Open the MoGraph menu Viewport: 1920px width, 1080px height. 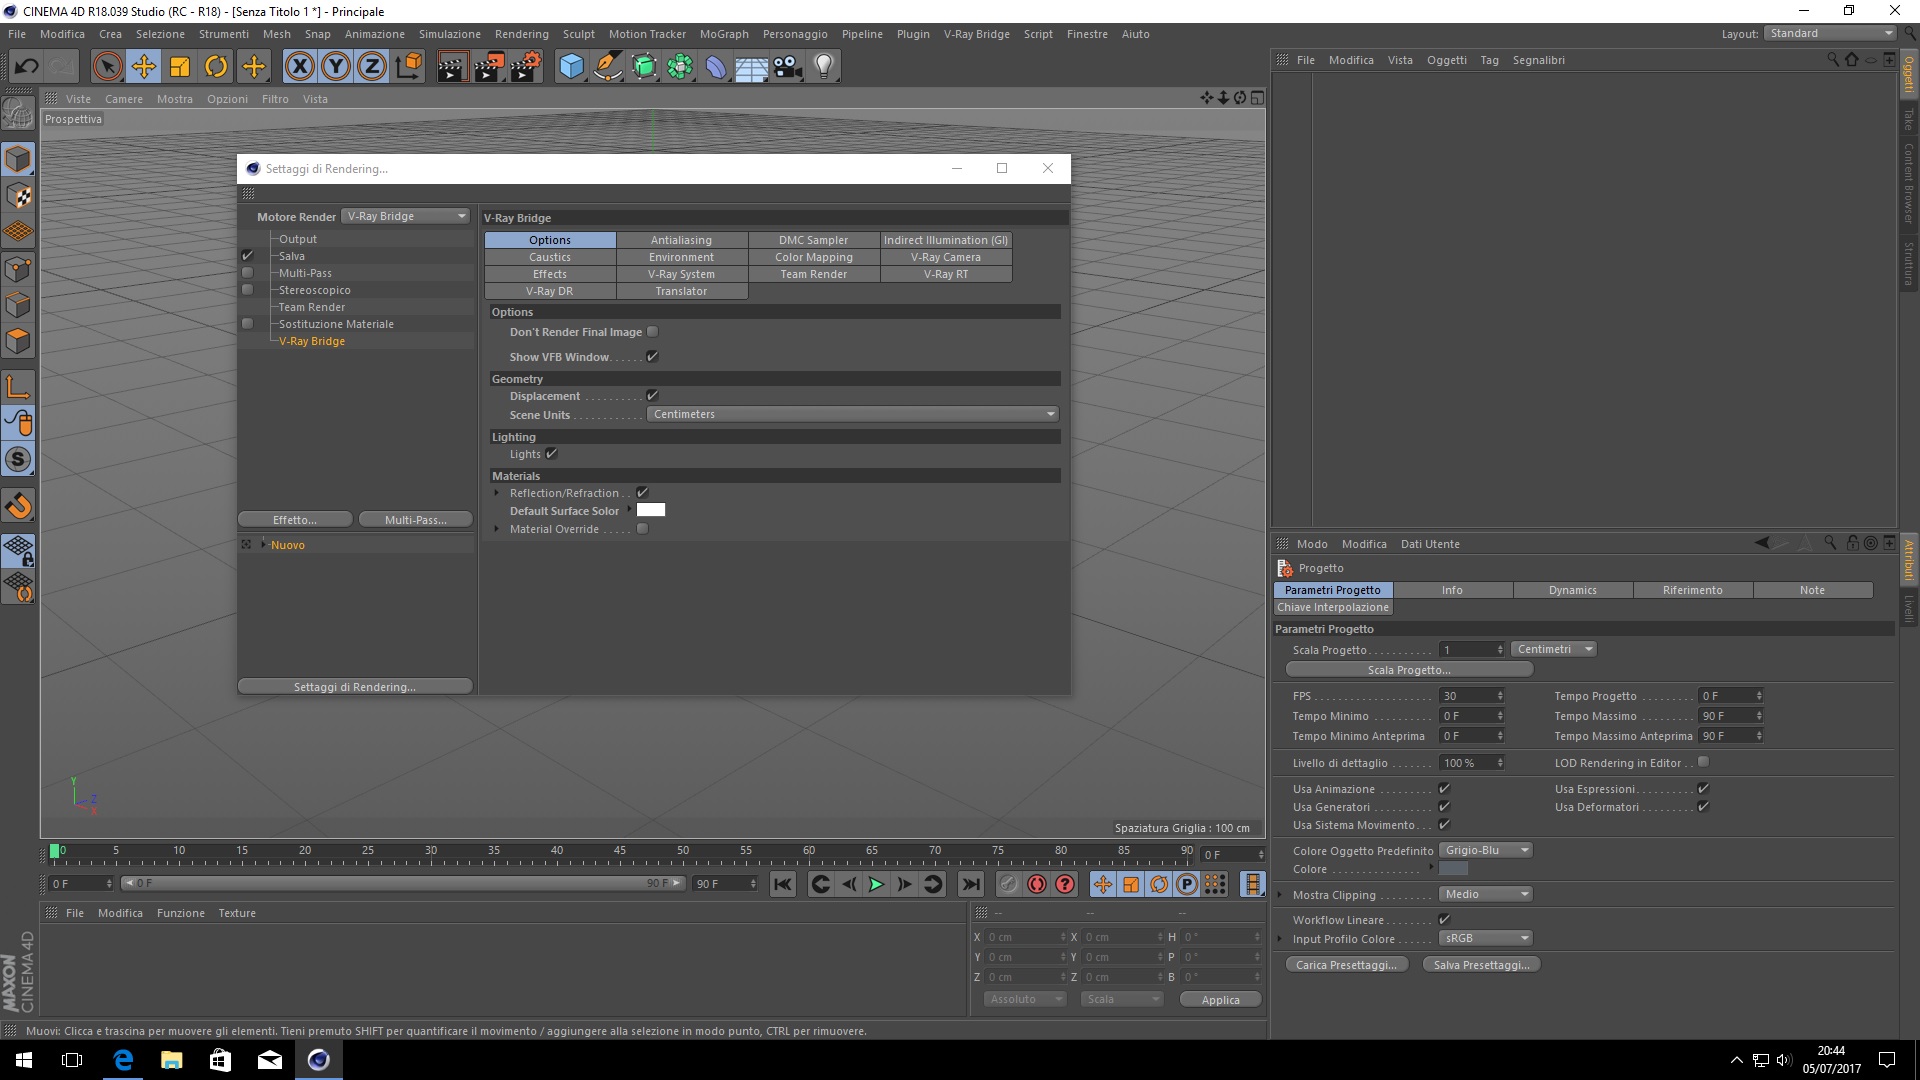coord(724,34)
